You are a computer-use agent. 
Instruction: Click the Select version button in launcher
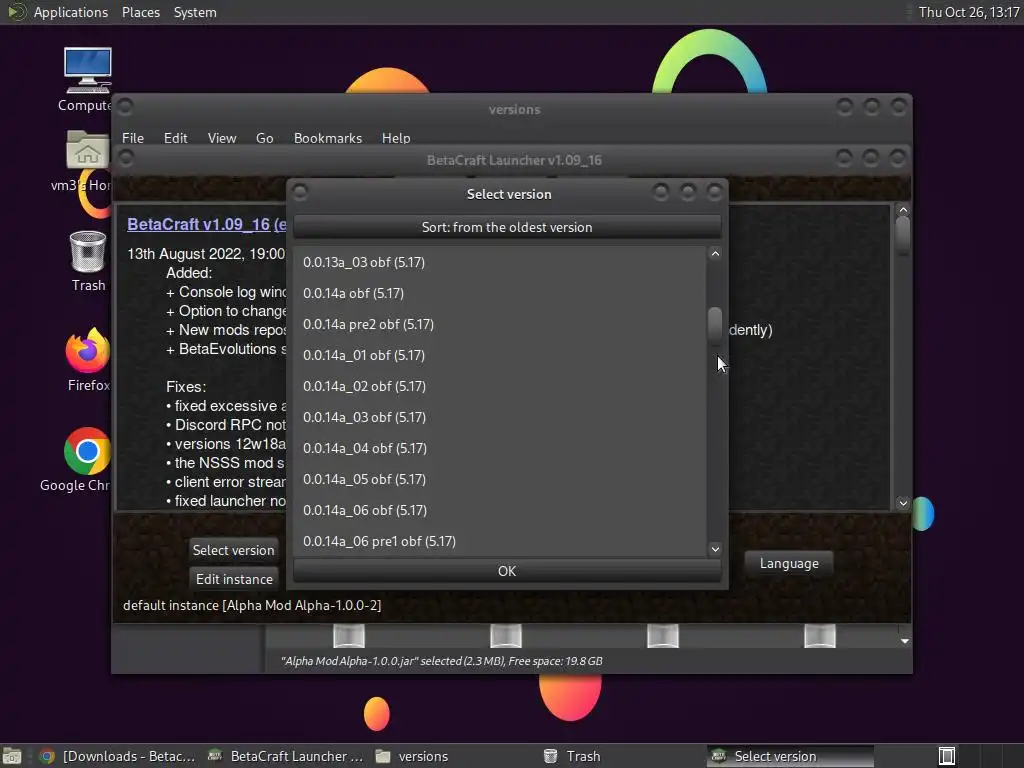point(233,550)
